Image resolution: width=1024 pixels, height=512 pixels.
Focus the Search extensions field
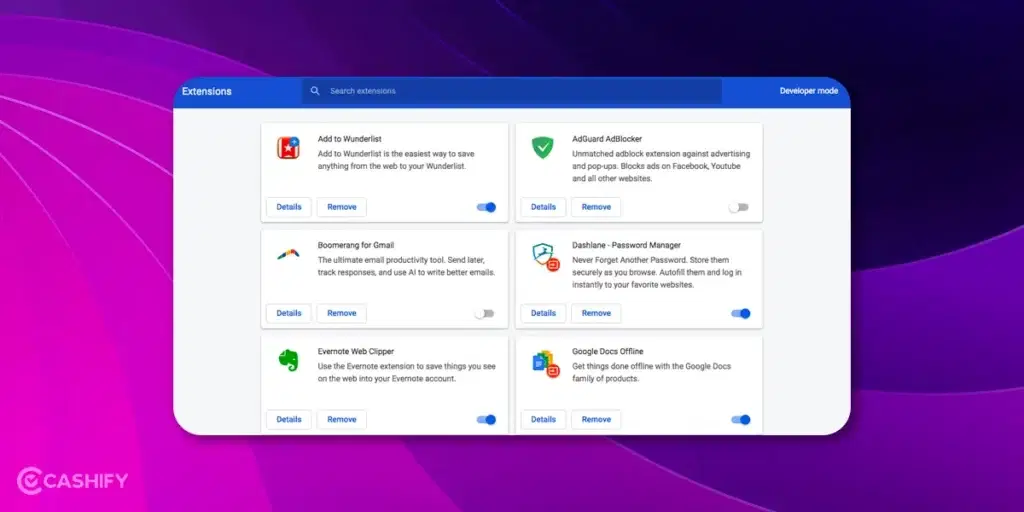512,91
